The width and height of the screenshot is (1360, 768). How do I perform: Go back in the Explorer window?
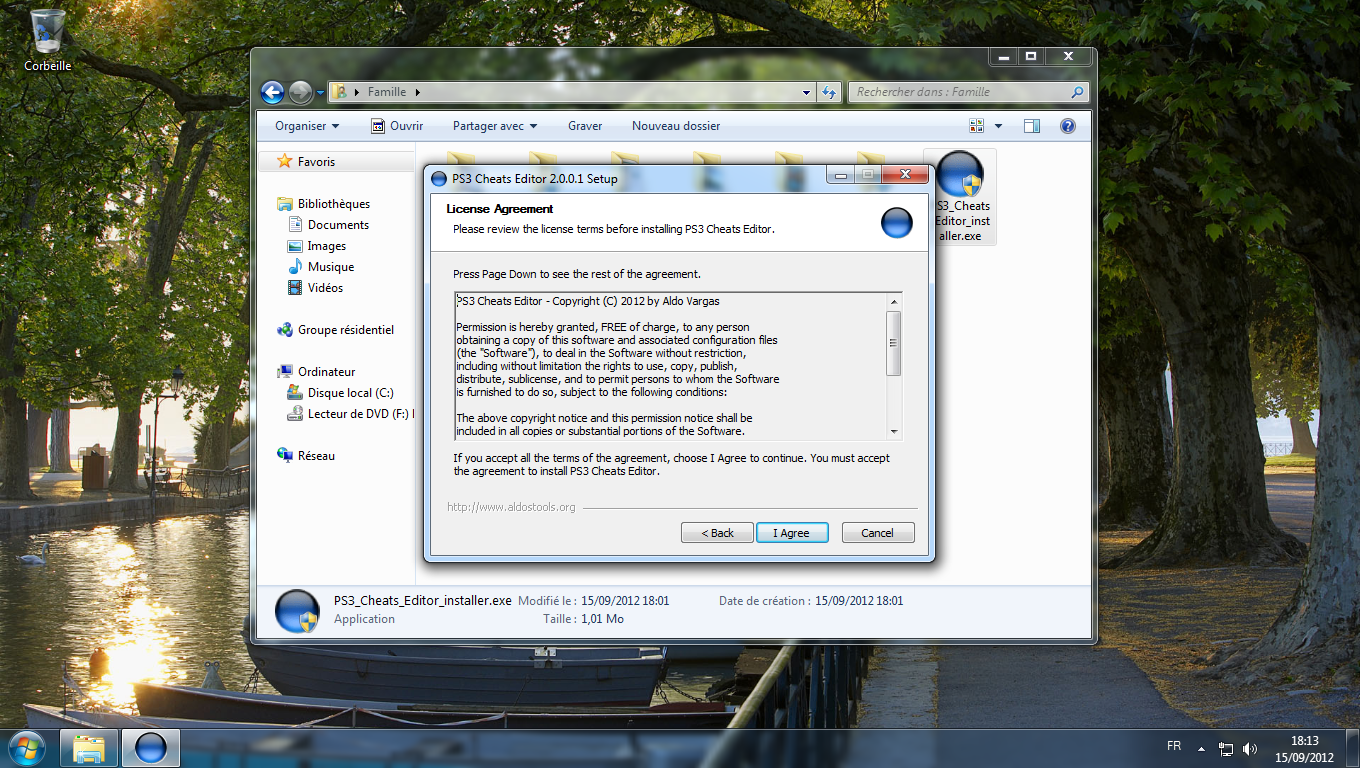tap(272, 92)
